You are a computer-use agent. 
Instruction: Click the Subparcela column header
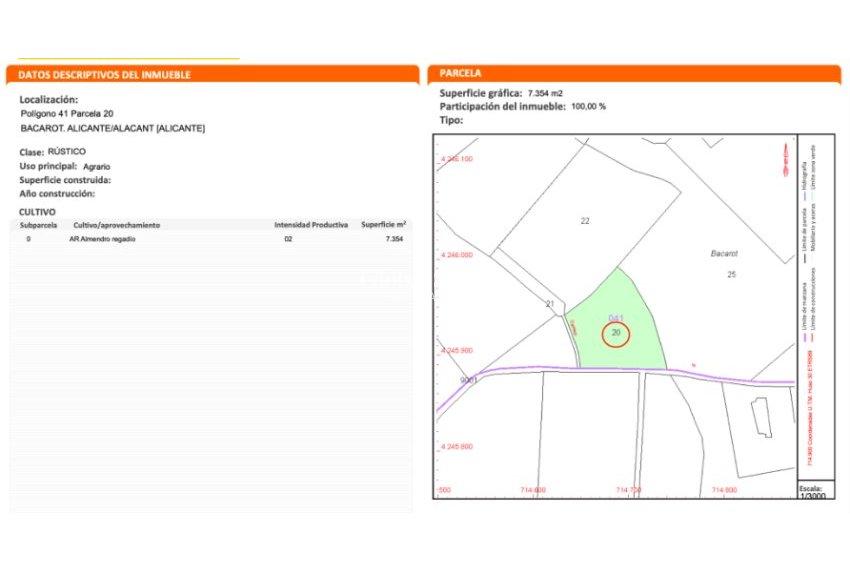(x=41, y=225)
